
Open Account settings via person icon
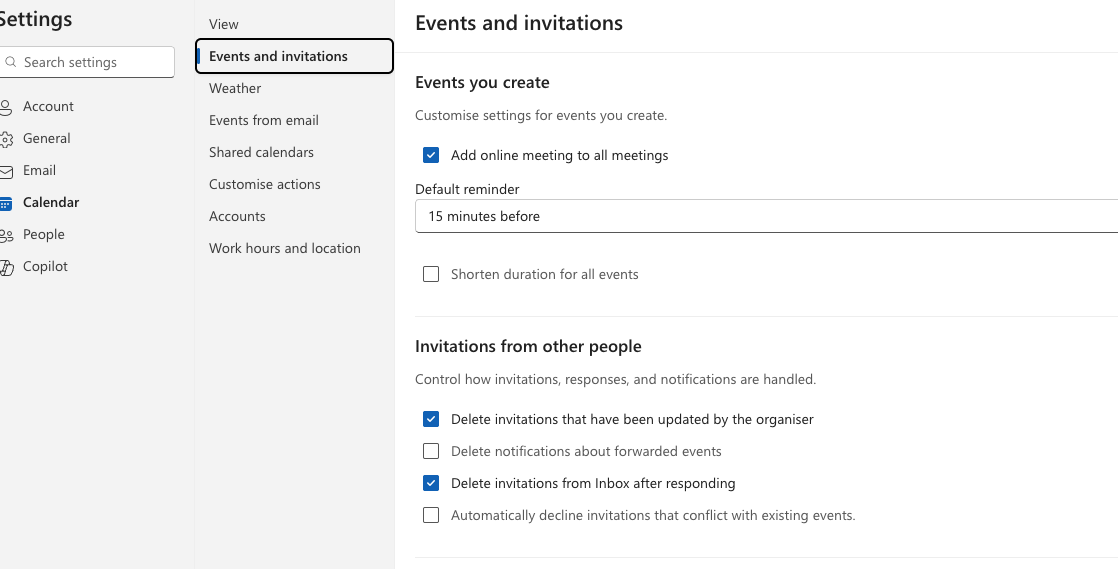6,107
